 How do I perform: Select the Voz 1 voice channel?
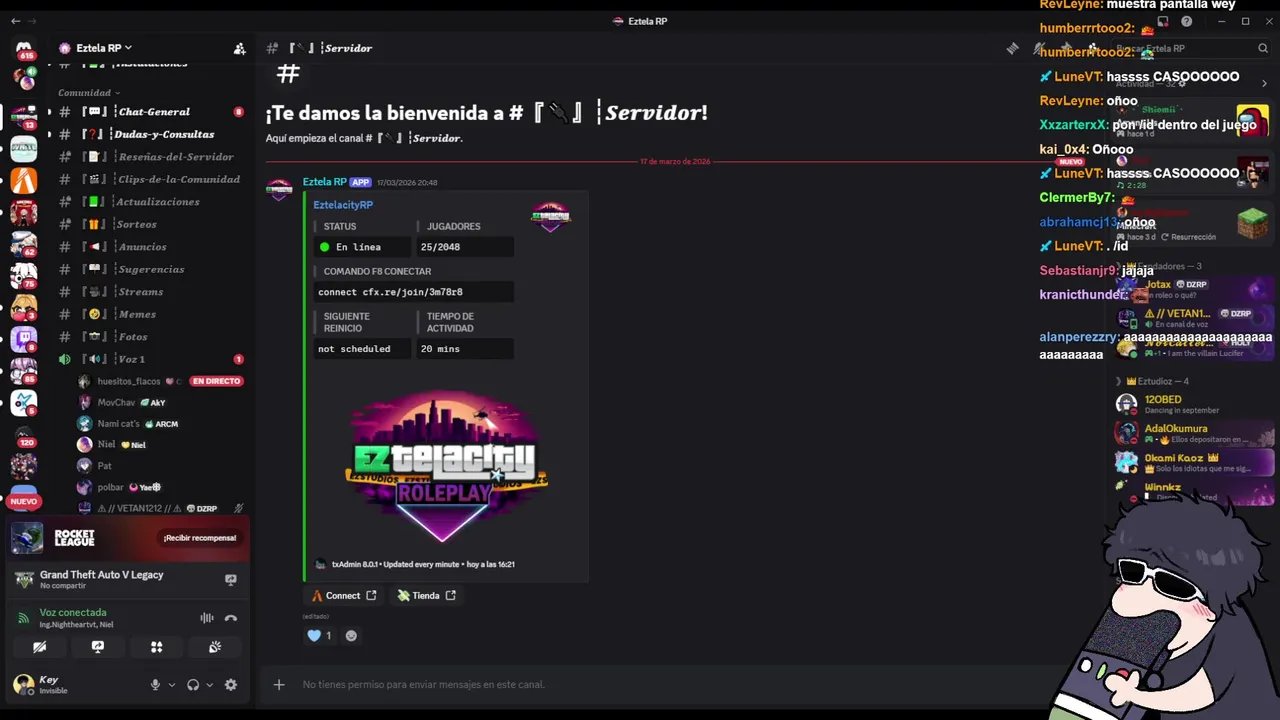[x=150, y=359]
